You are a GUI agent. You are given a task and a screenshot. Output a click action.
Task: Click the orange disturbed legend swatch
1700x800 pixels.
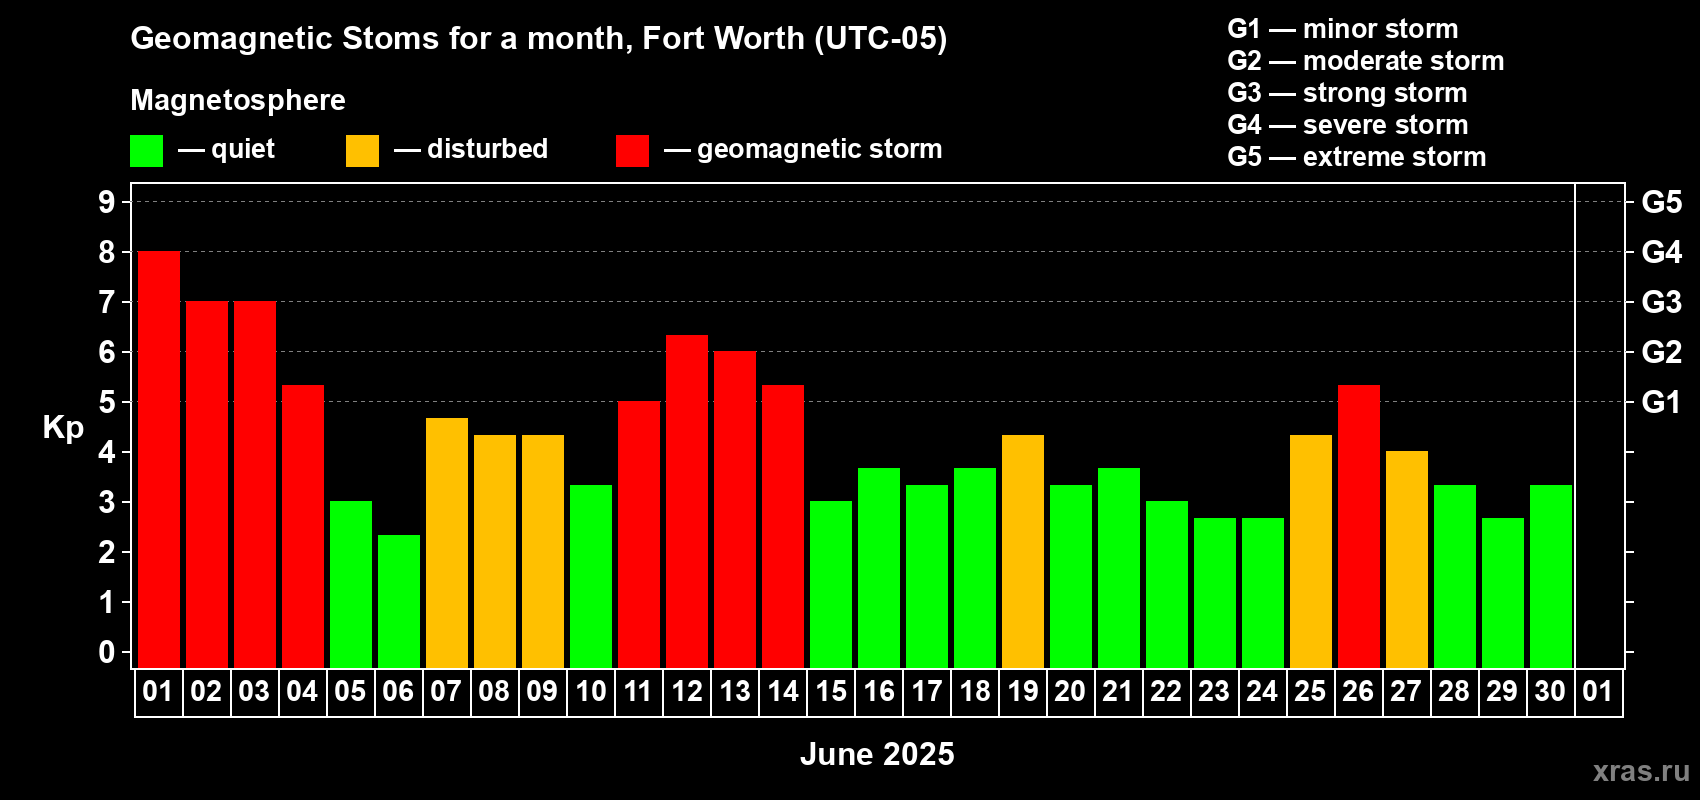pyautogui.click(x=362, y=151)
